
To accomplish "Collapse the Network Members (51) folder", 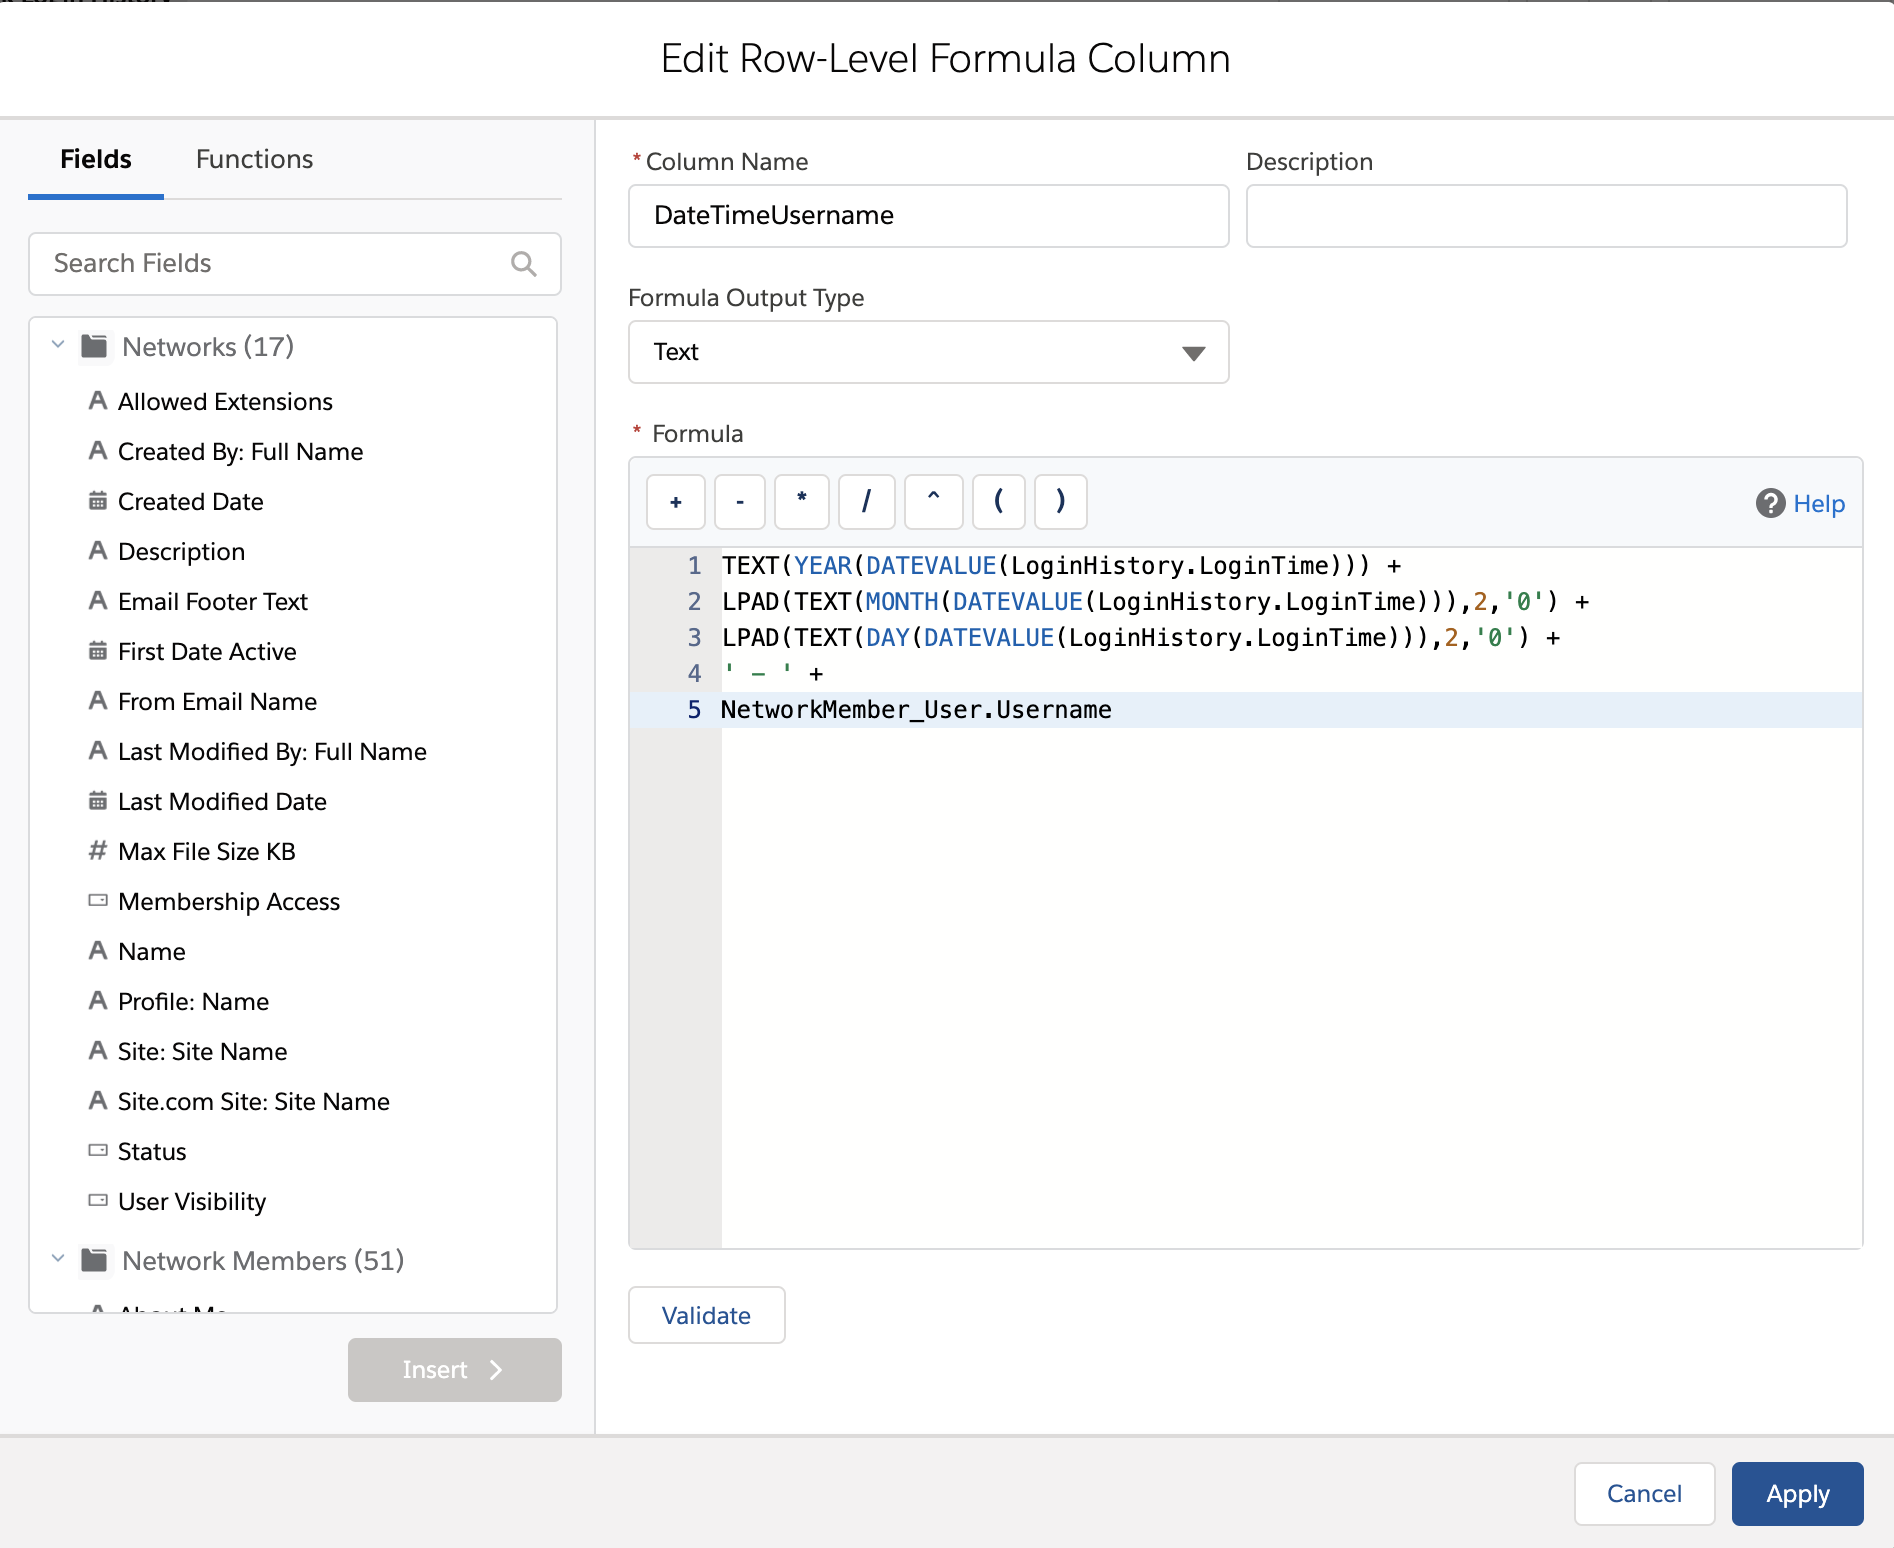I will [x=58, y=1260].
